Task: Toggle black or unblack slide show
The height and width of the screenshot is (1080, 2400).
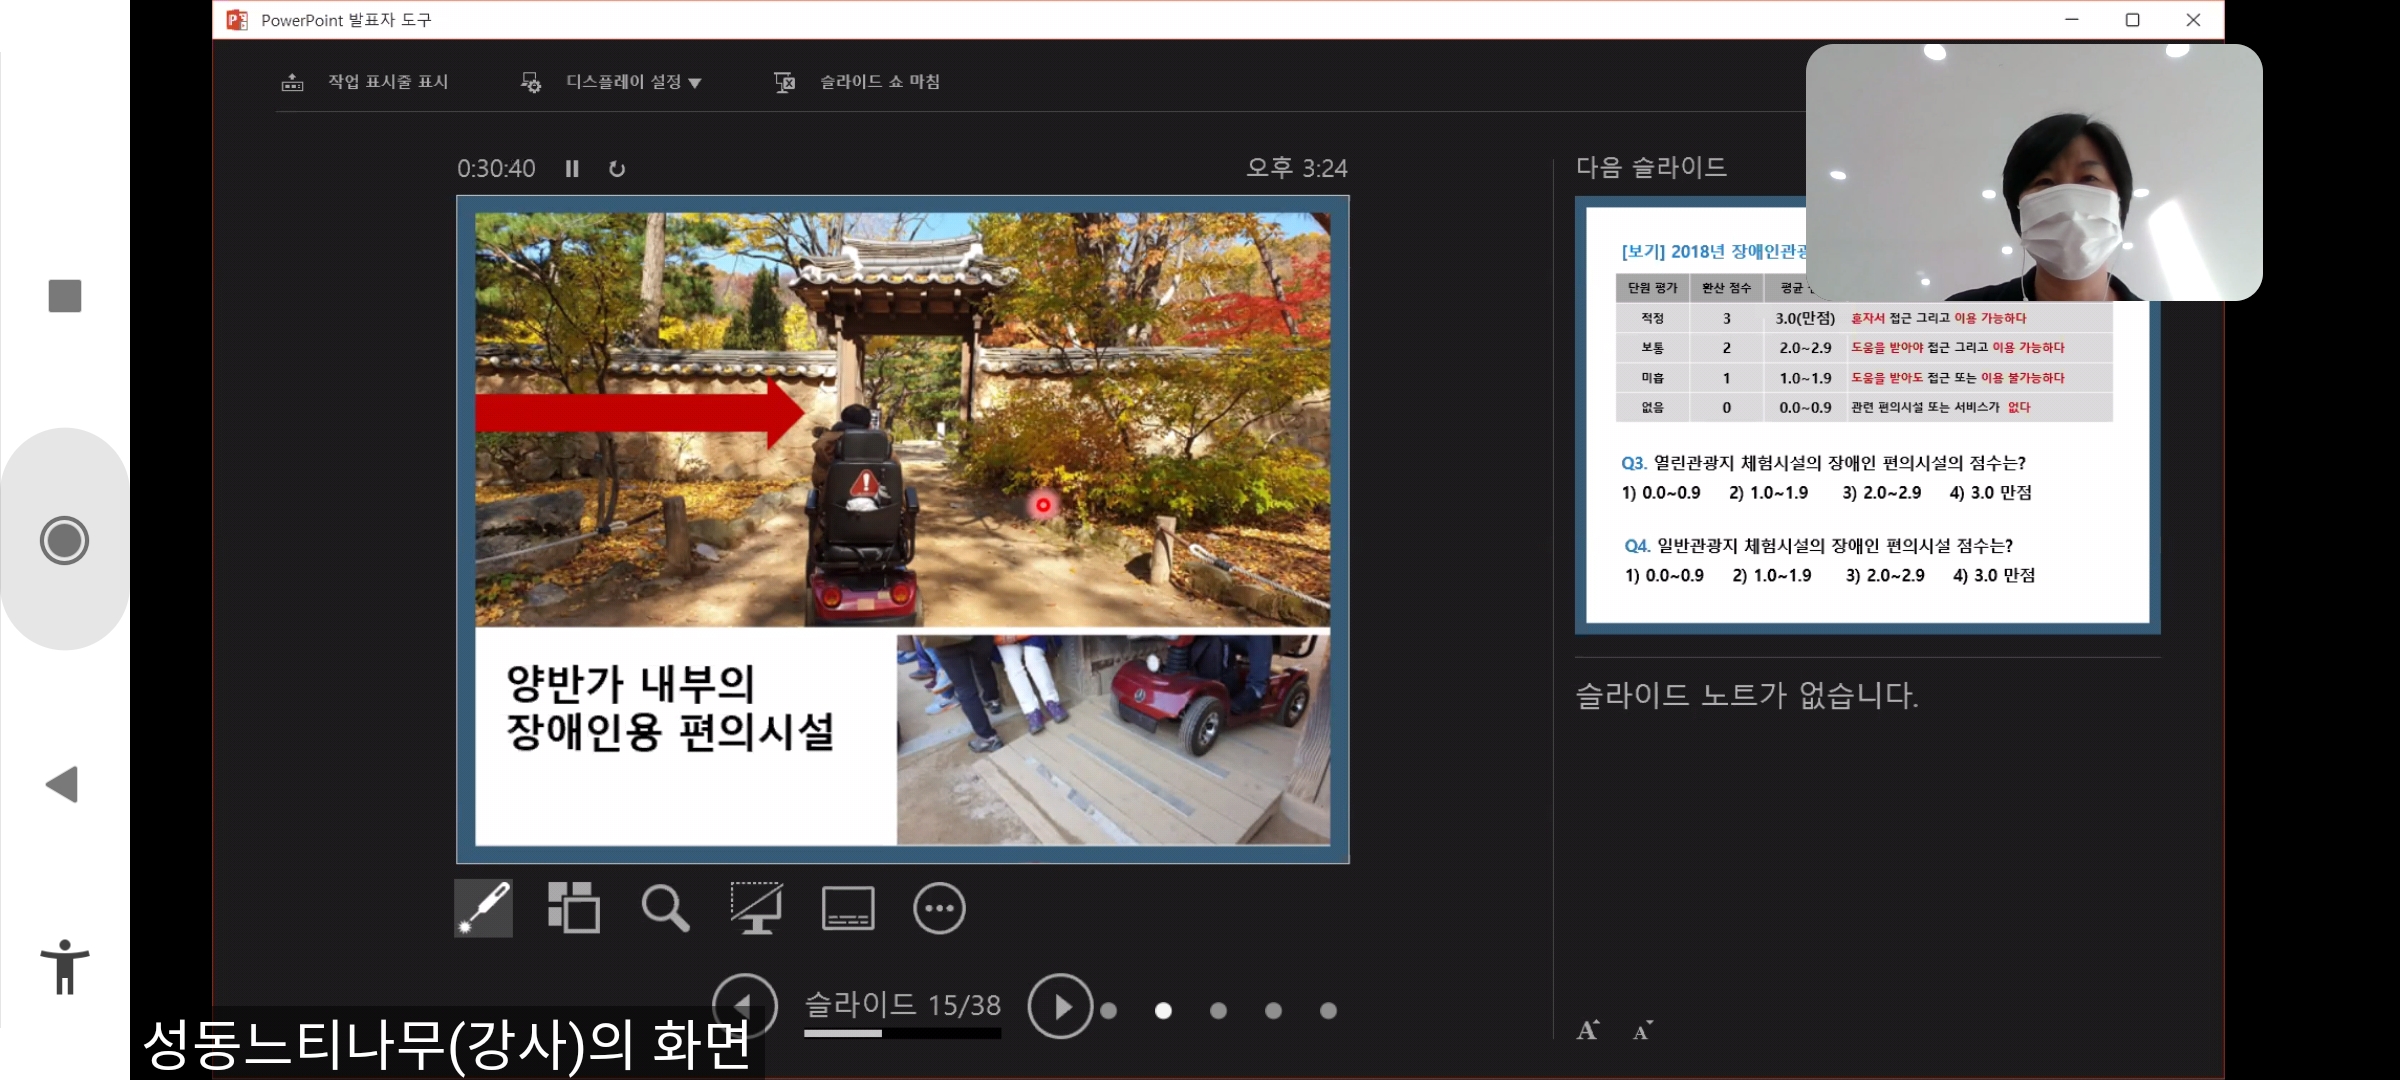Action: [x=756, y=908]
